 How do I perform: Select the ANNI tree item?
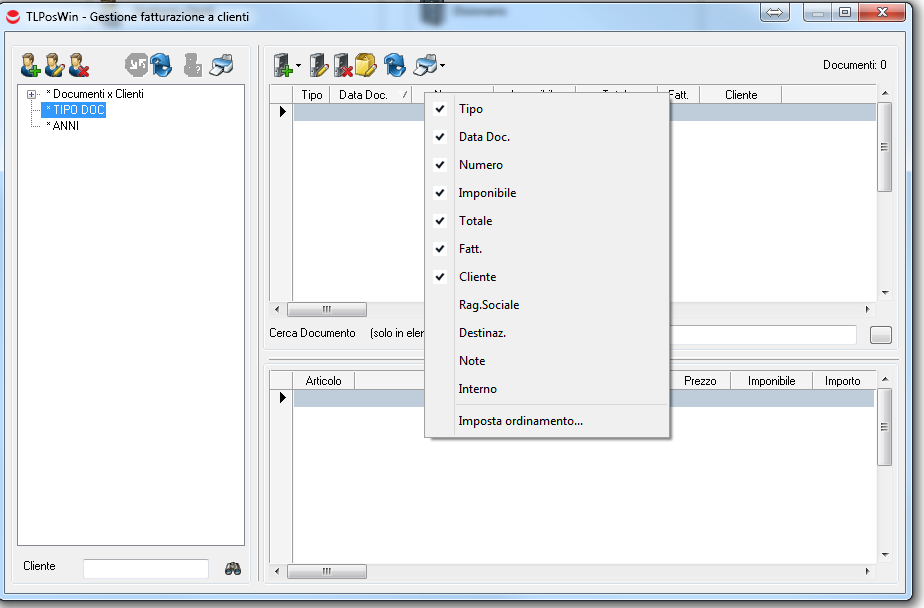coord(66,126)
